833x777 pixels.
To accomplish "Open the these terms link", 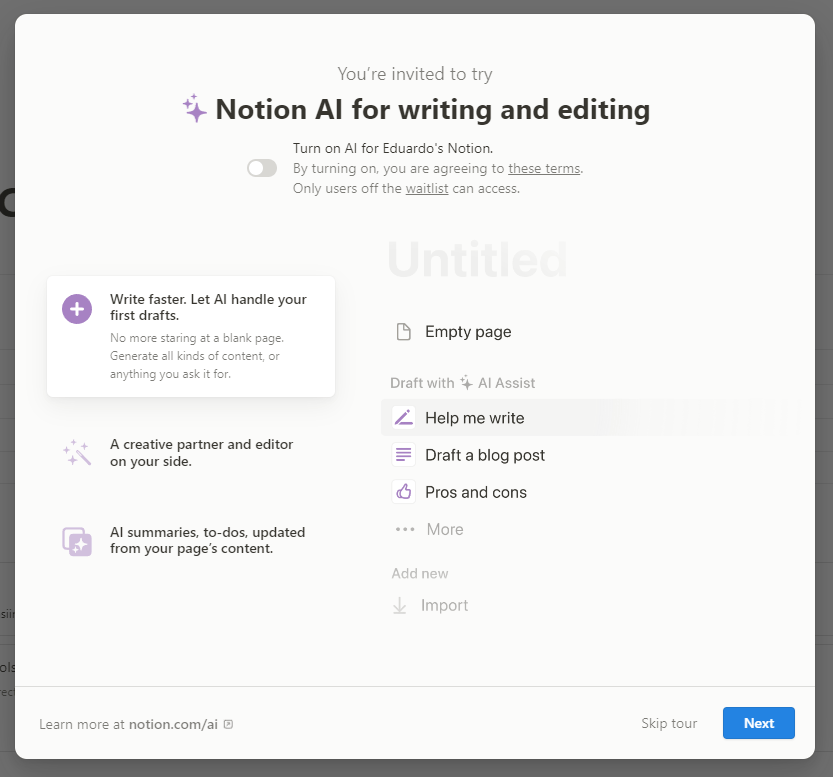I will click(x=543, y=168).
